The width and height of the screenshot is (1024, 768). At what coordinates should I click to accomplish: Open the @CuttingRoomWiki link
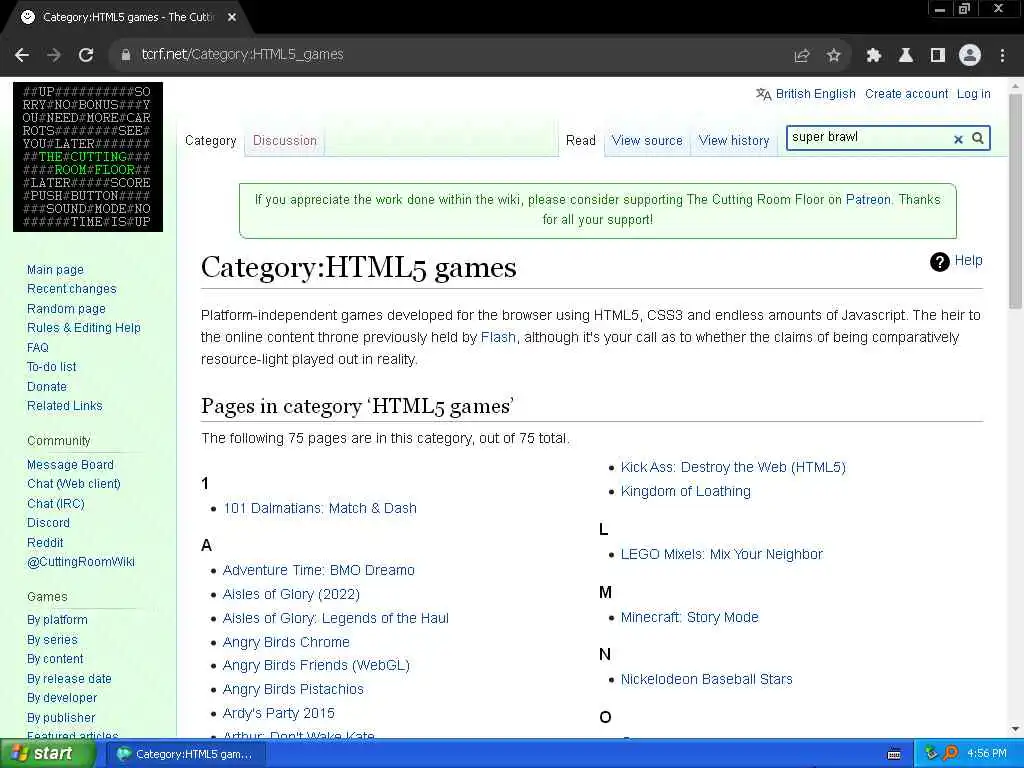81,562
